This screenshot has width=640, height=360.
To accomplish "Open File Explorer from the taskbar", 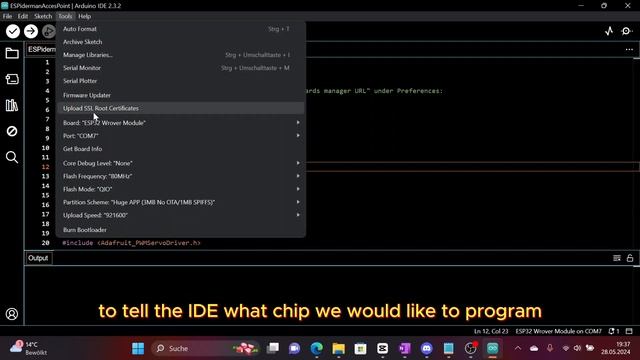I will [338, 348].
